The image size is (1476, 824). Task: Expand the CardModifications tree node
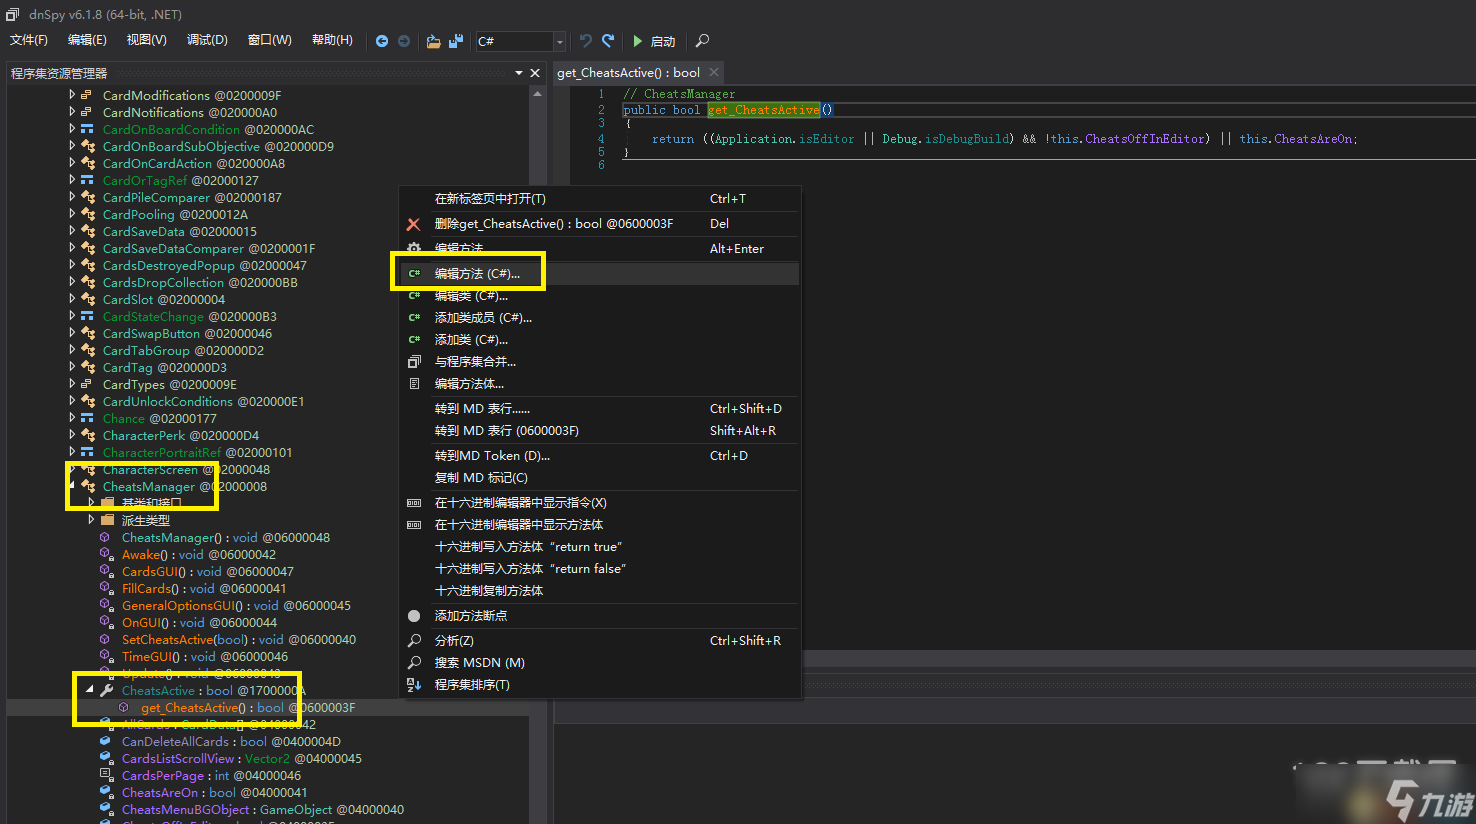pyautogui.click(x=72, y=95)
